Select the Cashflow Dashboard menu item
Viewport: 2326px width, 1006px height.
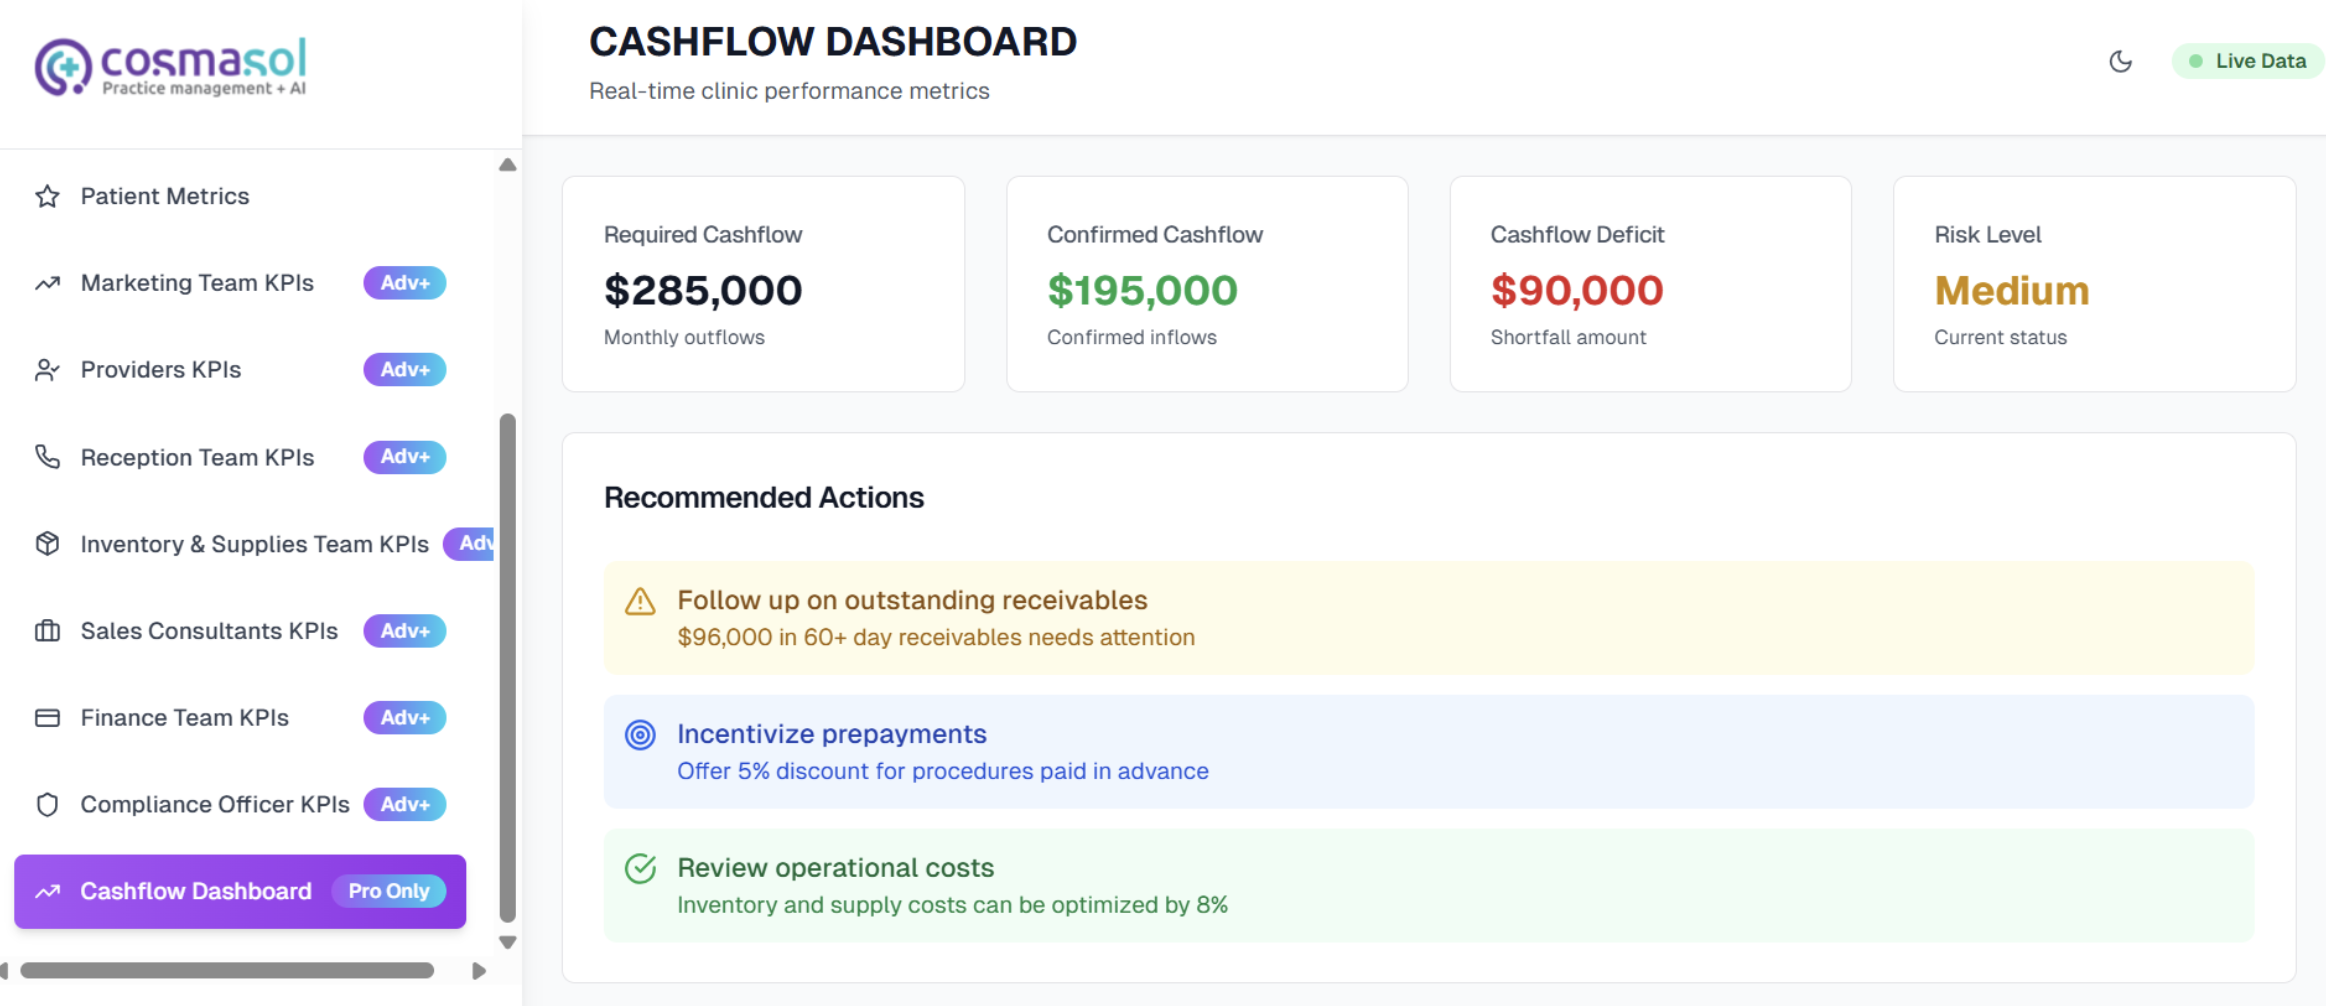click(x=196, y=891)
